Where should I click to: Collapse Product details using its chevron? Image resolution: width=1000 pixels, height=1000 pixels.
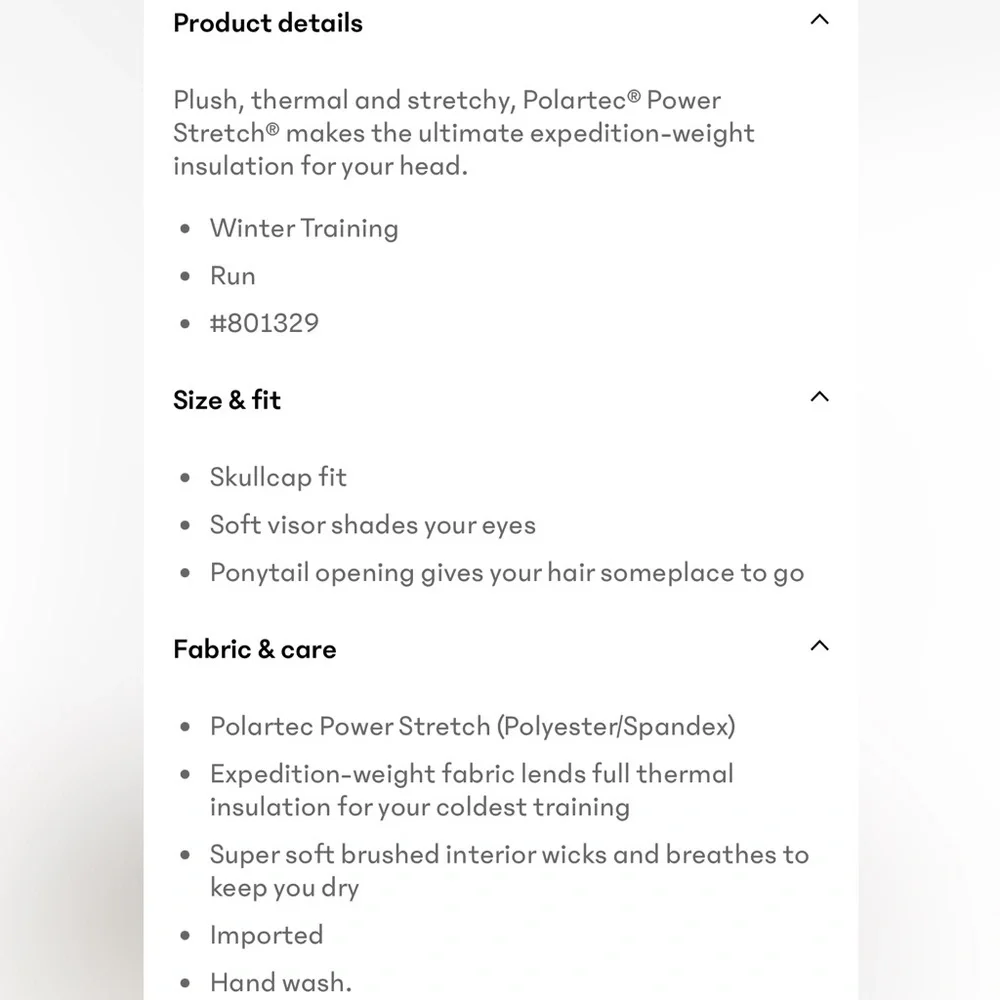coord(819,20)
